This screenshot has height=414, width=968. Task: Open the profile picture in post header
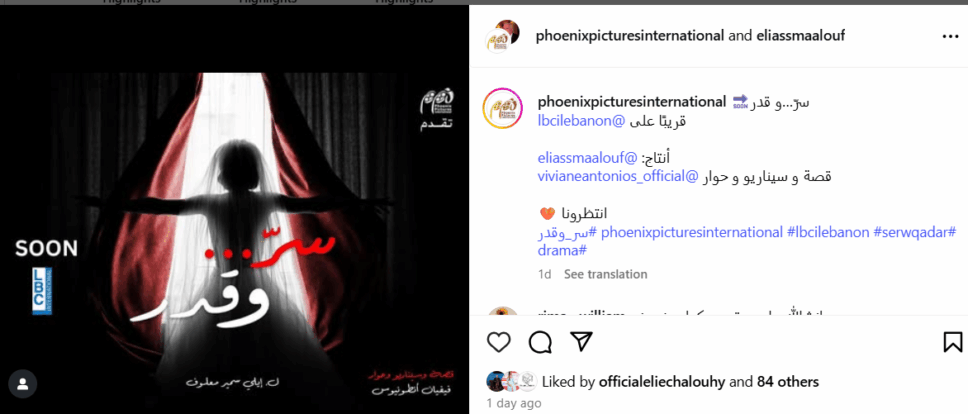click(502, 36)
